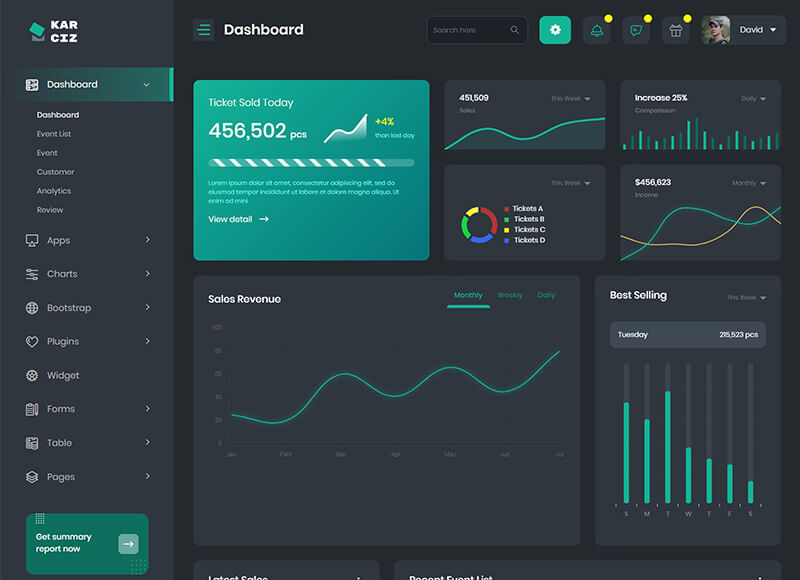
Task: Click the arrow button on summary report card
Action: 128,544
